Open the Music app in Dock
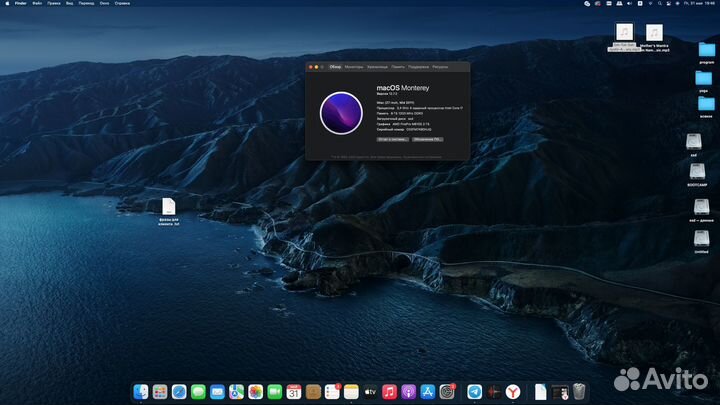Image resolution: width=720 pixels, height=405 pixels. tap(389, 392)
